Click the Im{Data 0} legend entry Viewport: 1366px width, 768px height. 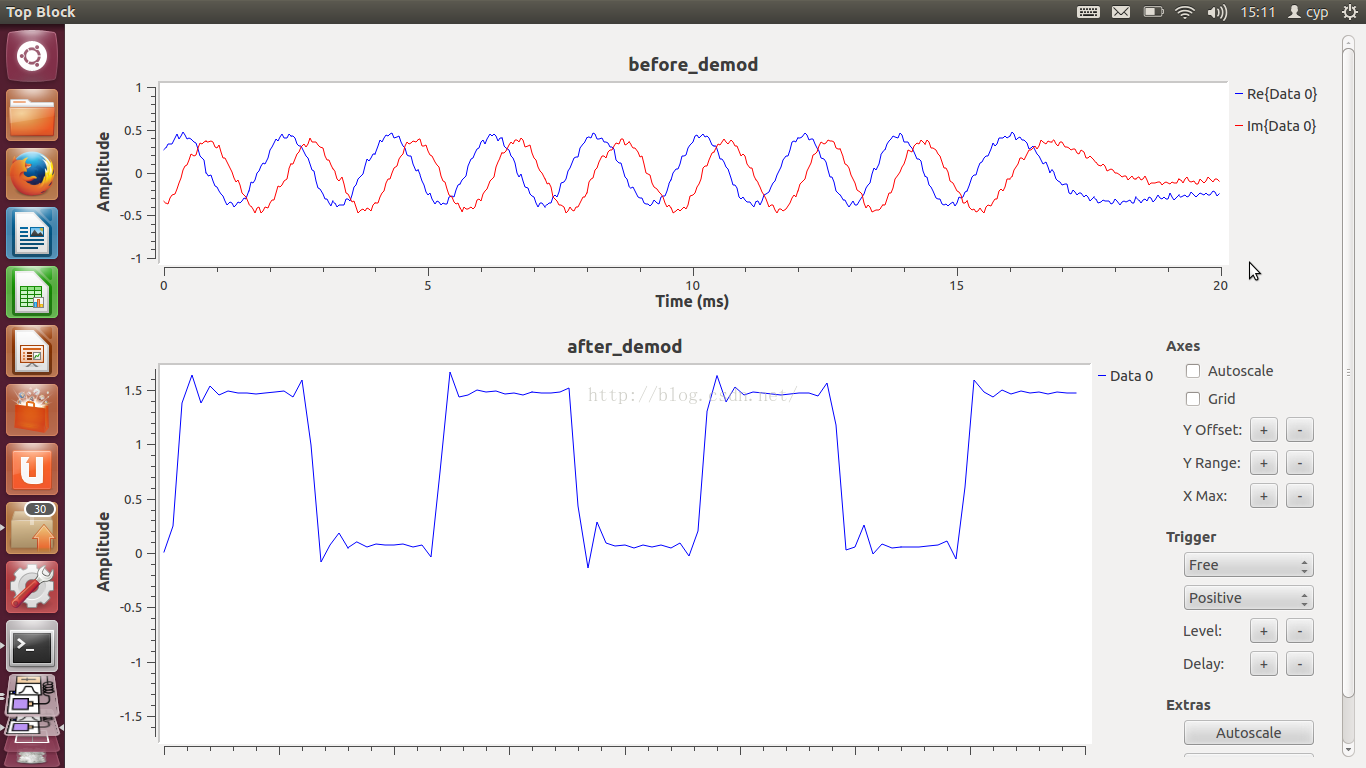[1277, 126]
